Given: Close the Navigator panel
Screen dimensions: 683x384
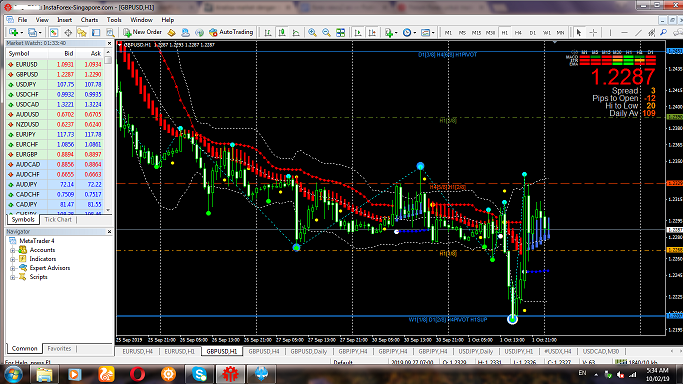Looking at the screenshot, I should (109, 232).
